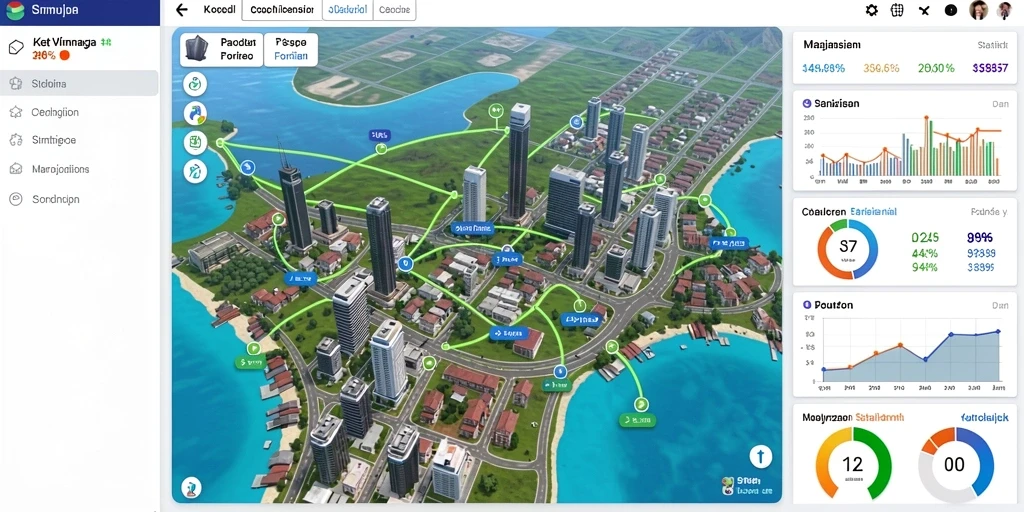Switch to the Coochilcensior tab
Image resolution: width=1024 pixels, height=512 pixels.
click(281, 10)
